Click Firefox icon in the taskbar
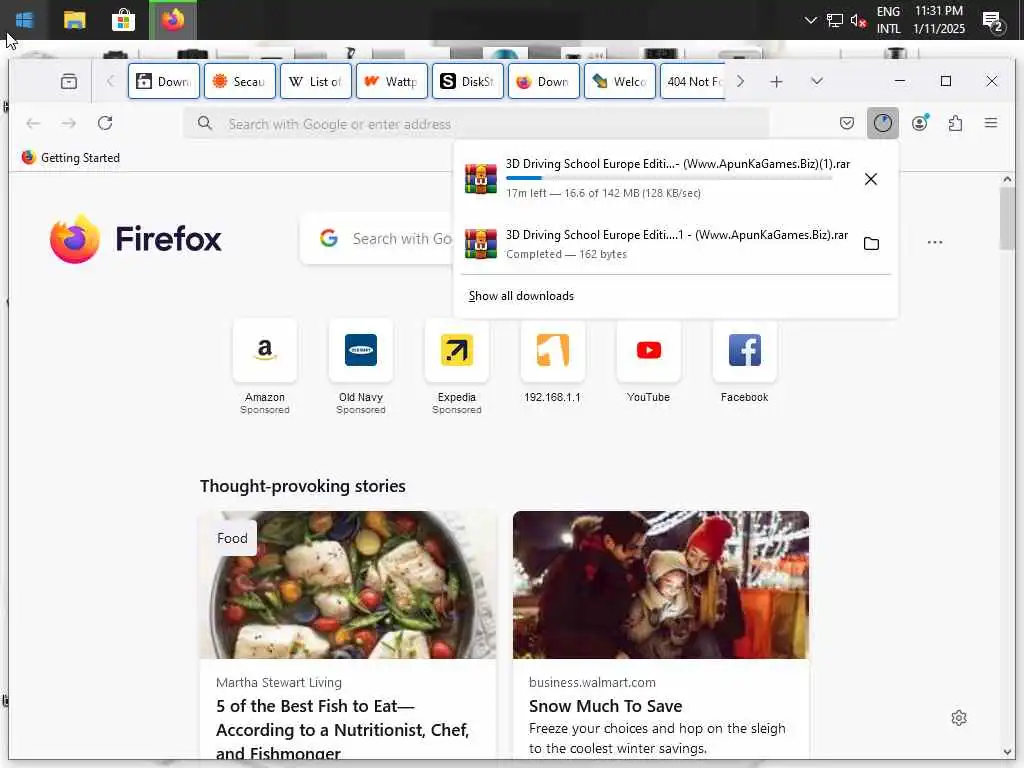 pos(173,20)
